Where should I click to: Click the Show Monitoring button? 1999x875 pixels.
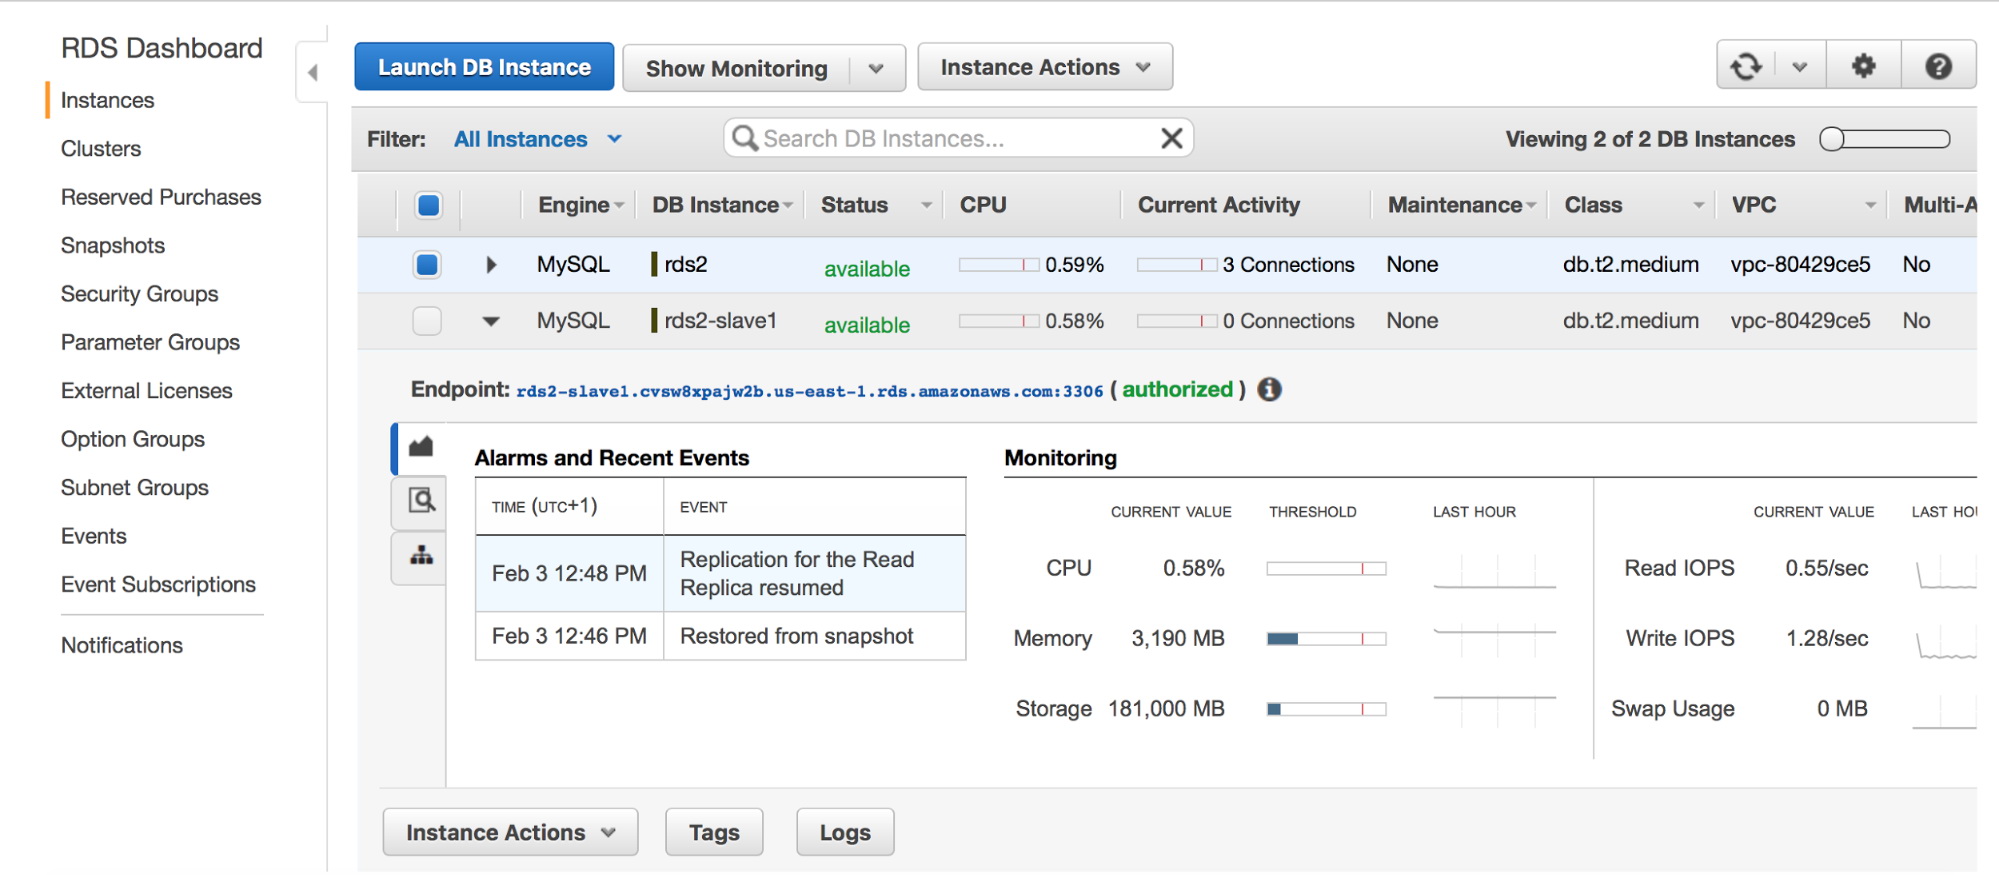(737, 68)
